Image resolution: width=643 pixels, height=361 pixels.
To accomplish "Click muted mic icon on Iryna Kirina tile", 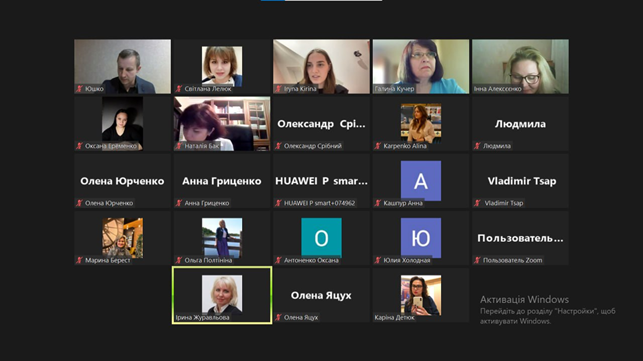I will tap(278, 89).
